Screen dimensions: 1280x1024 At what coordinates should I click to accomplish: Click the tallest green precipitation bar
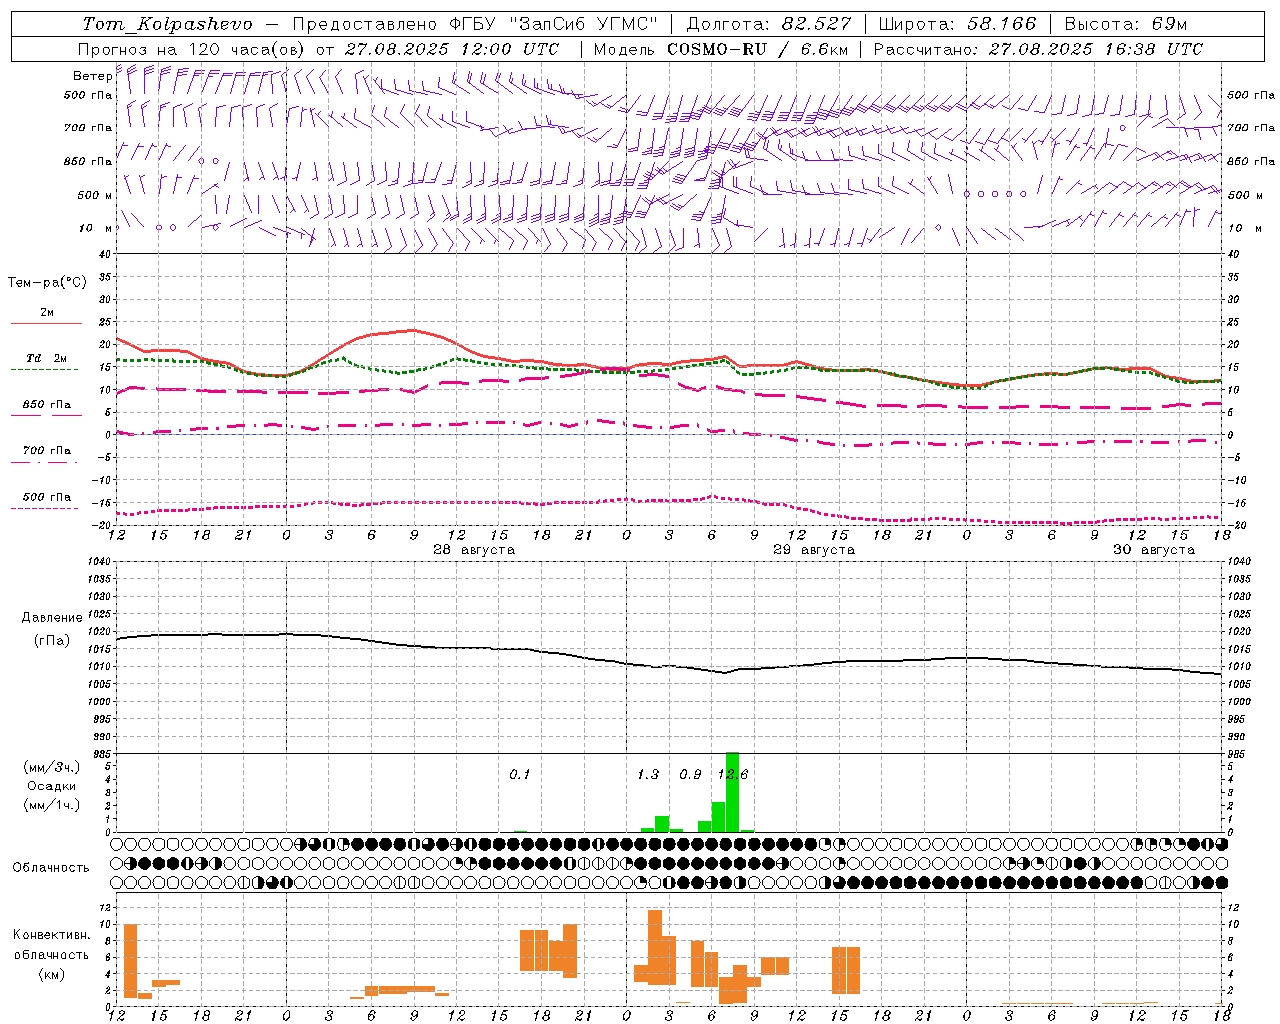pyautogui.click(x=732, y=792)
